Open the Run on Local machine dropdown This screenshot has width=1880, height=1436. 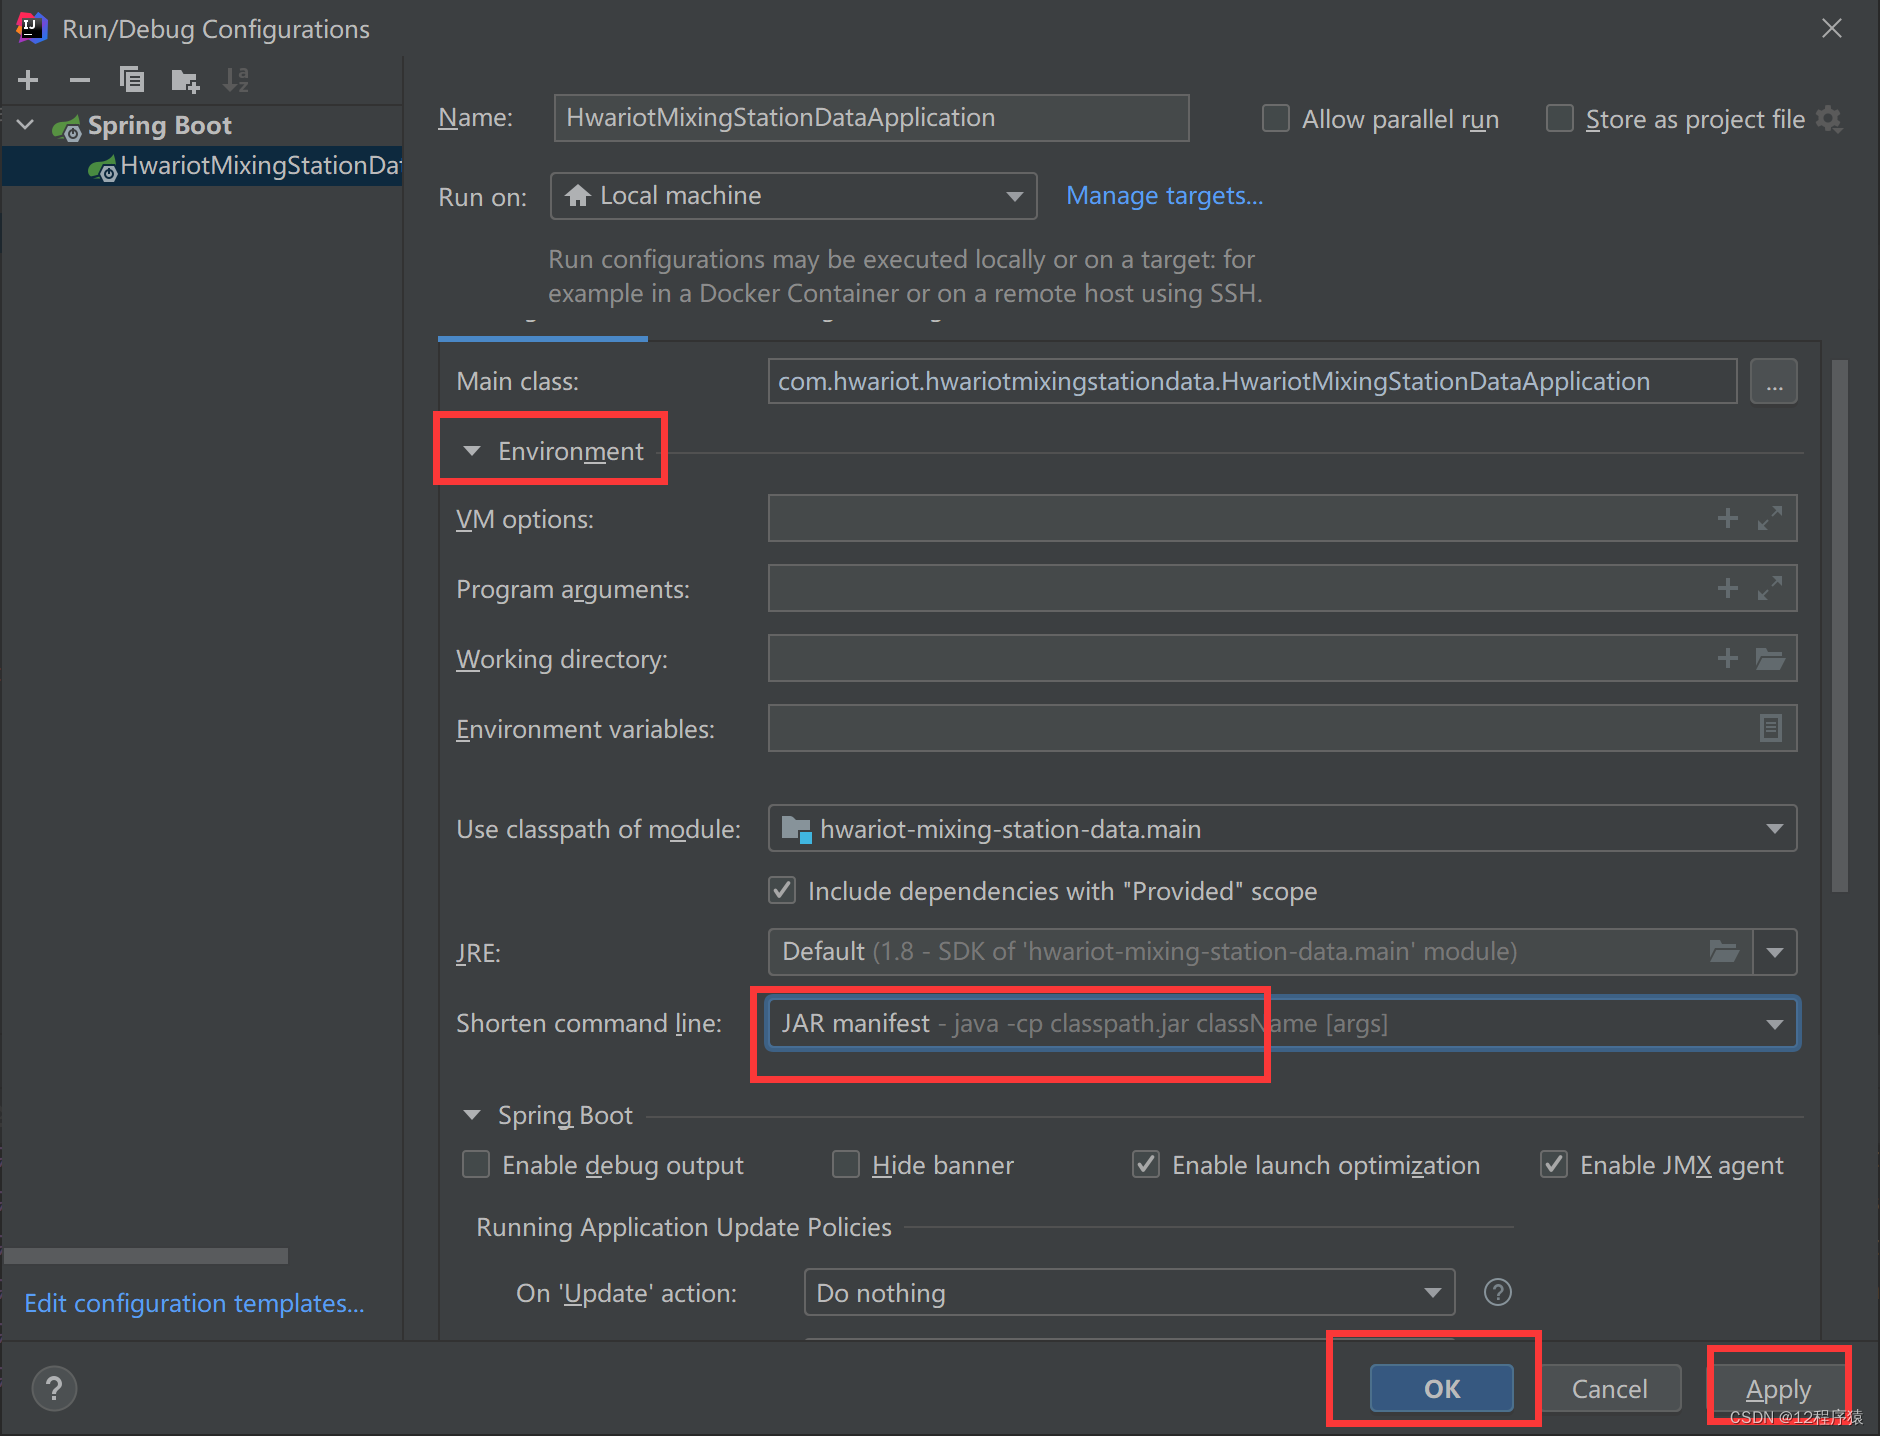tap(793, 196)
